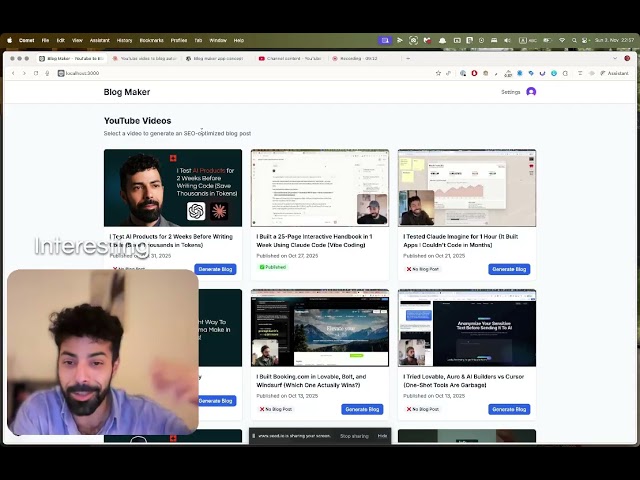Open the Apple menu

(x=9, y=40)
